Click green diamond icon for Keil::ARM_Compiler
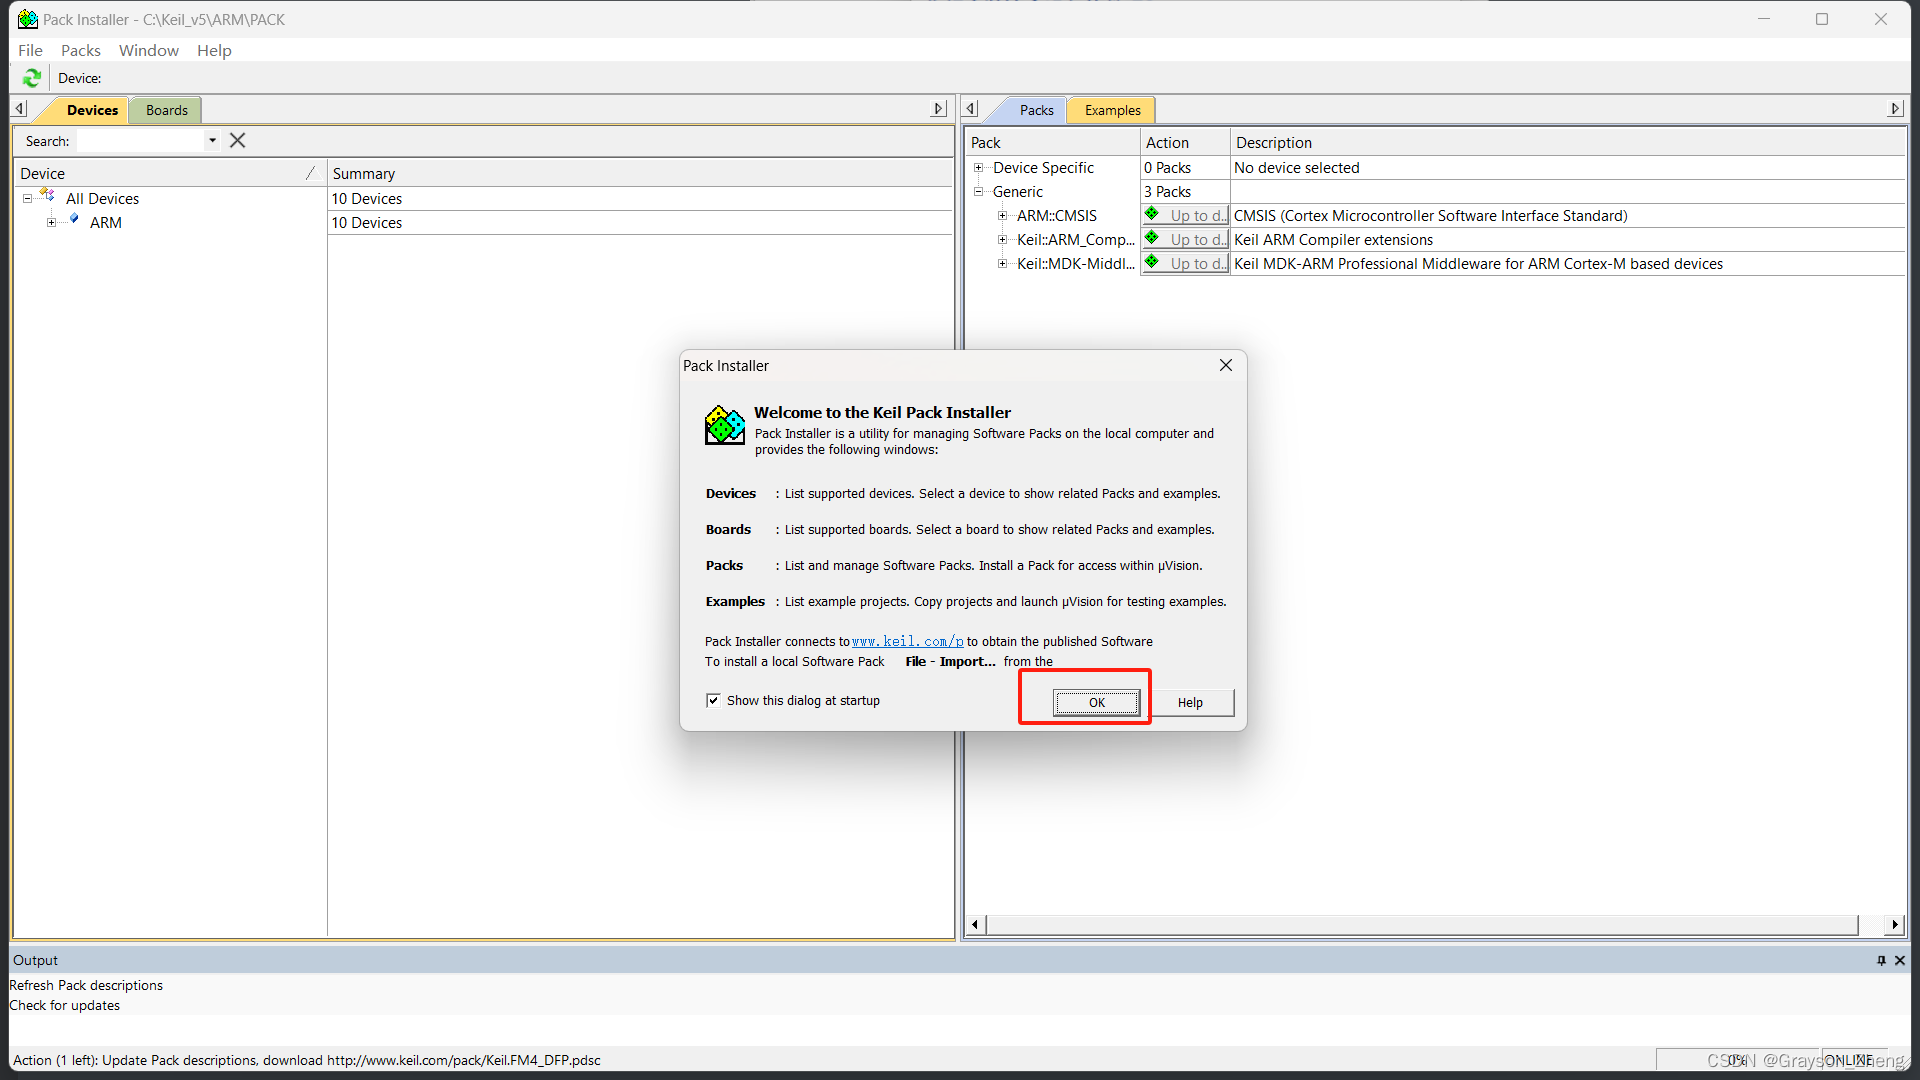 point(1152,238)
